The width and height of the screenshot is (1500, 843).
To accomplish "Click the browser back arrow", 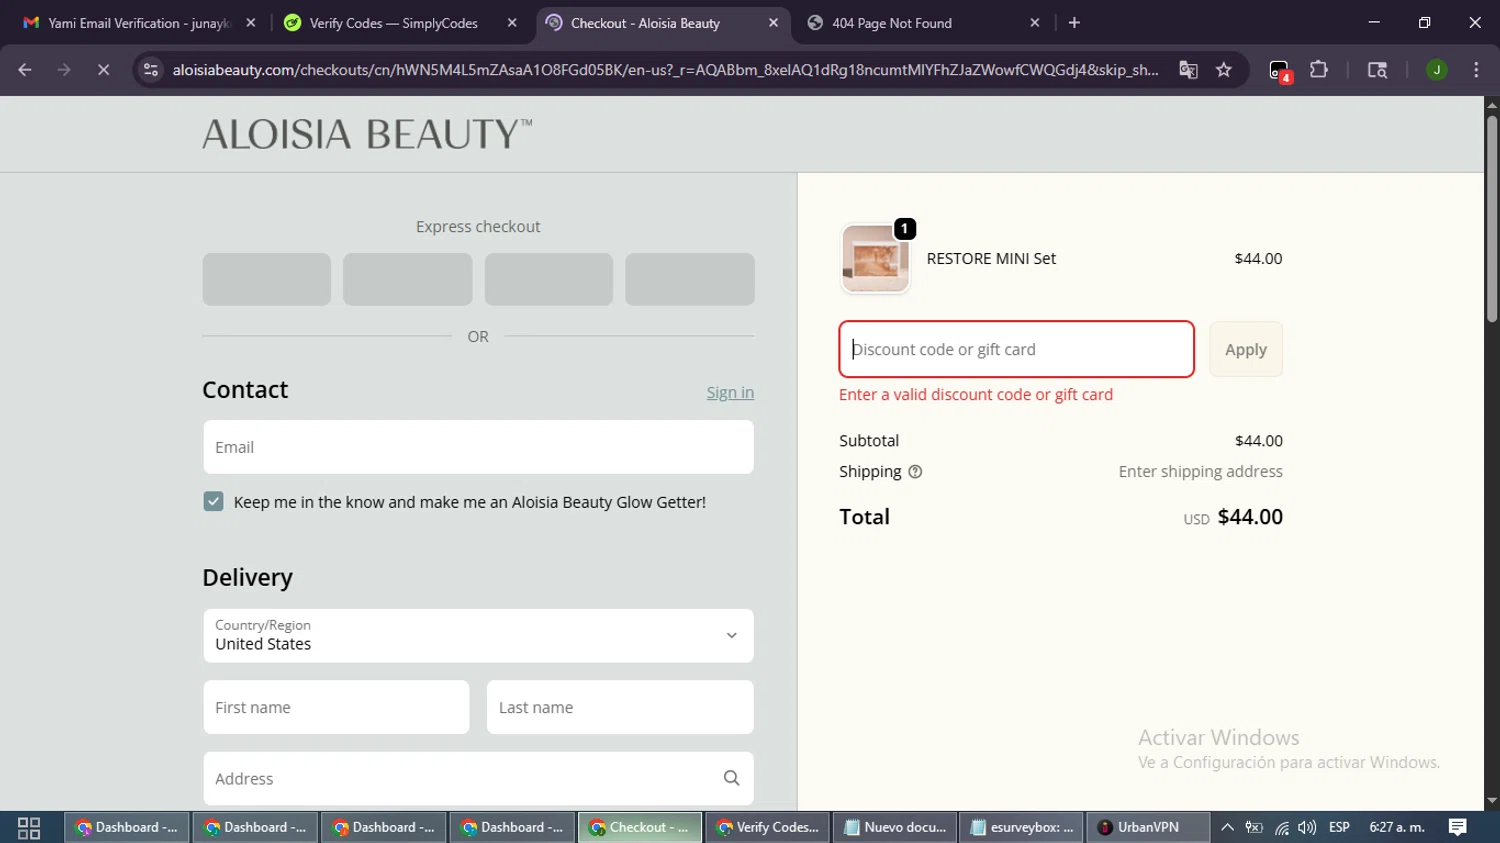I will [x=25, y=70].
